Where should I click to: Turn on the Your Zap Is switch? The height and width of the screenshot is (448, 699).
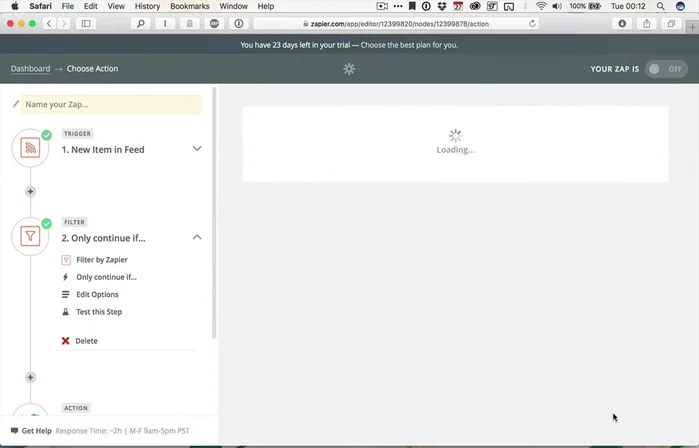[x=666, y=69]
